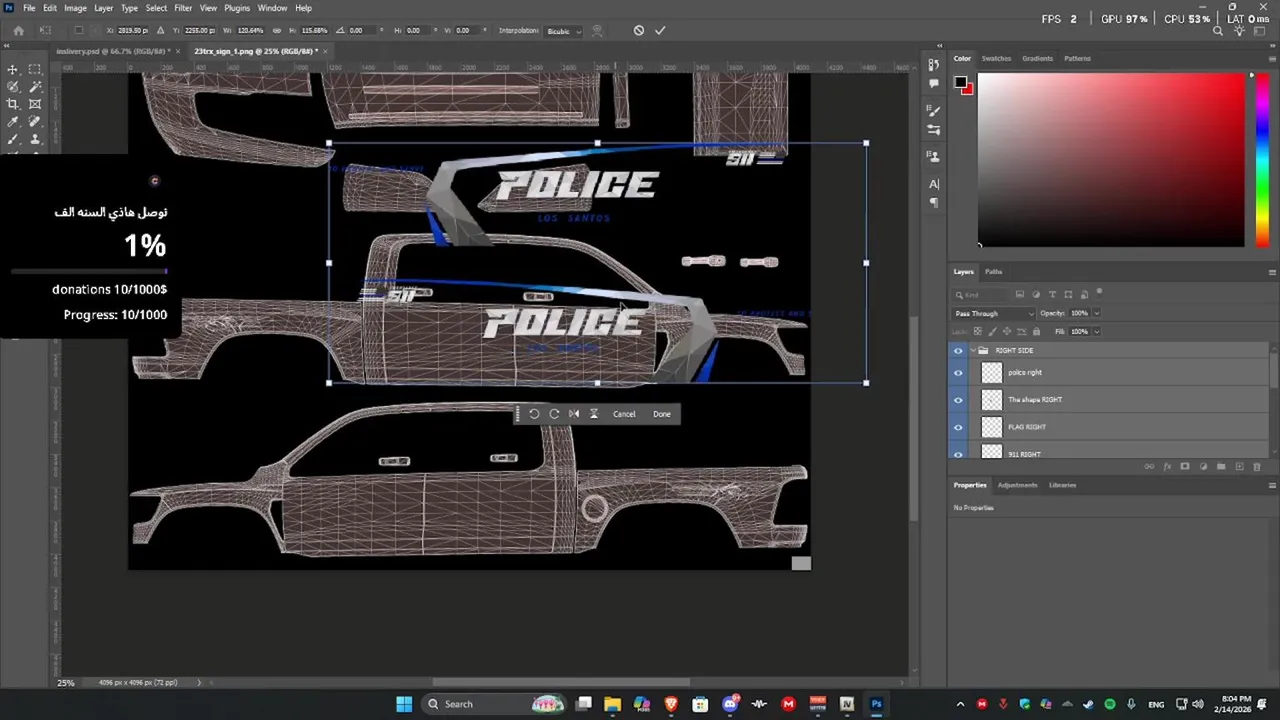Viewport: 1280px width, 720px height.
Task: Select the Spot Healing Brush tool
Action: 35,121
